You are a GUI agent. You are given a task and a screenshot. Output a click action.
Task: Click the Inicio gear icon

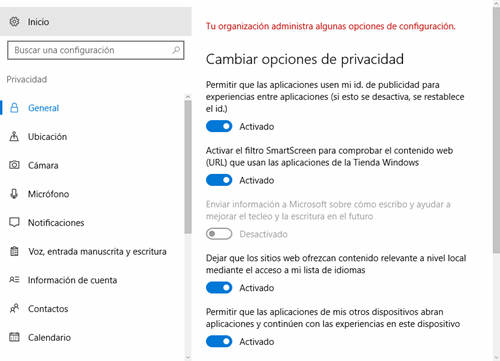coord(14,22)
